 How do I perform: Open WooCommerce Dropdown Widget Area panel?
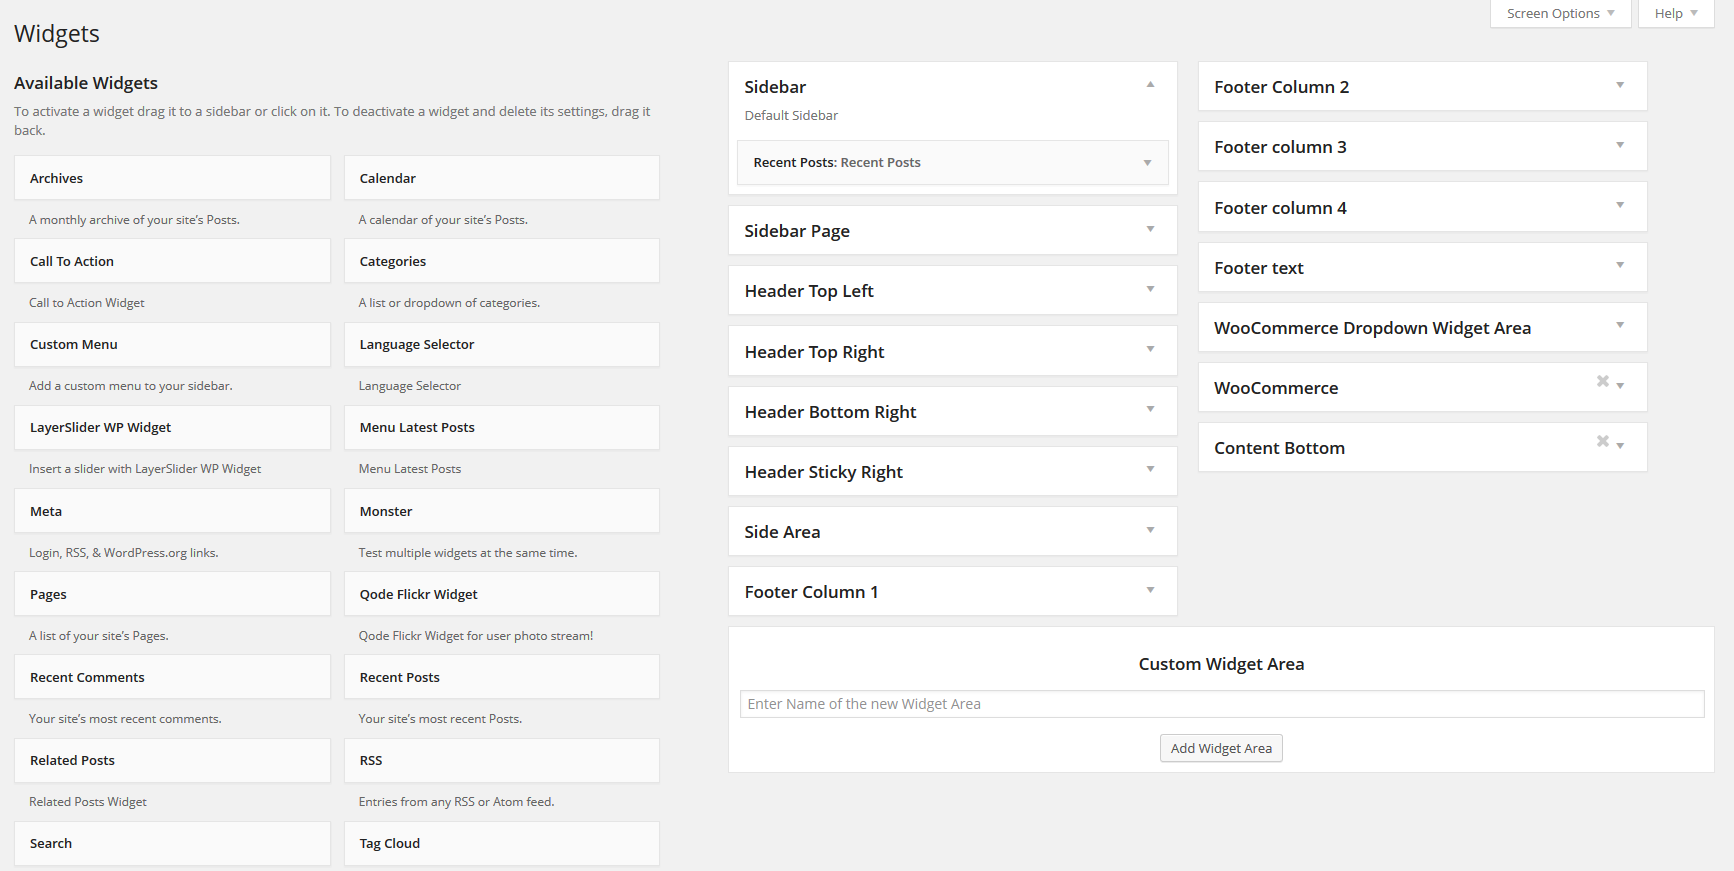(x=1620, y=326)
